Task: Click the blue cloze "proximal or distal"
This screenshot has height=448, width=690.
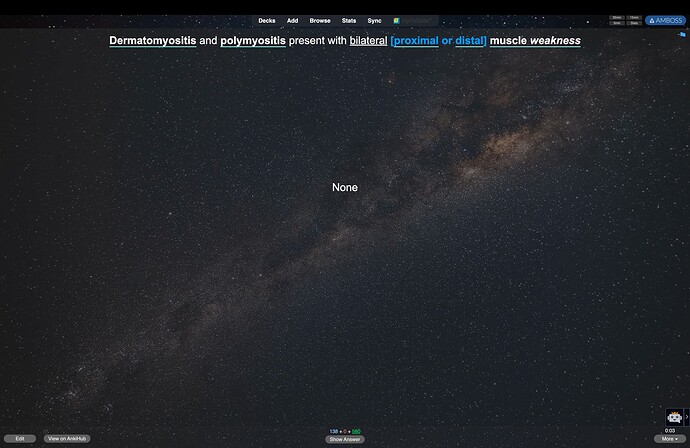Action: pyautogui.click(x=438, y=40)
